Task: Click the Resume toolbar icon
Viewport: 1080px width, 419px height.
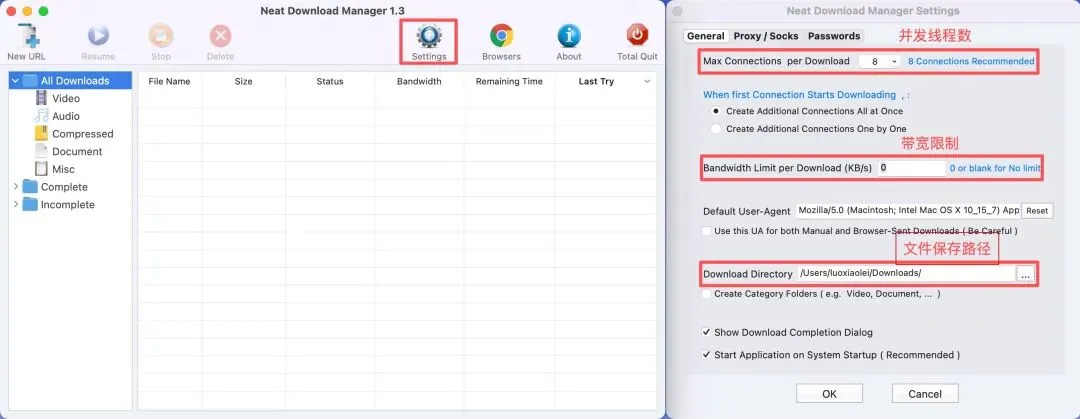Action: 98,36
